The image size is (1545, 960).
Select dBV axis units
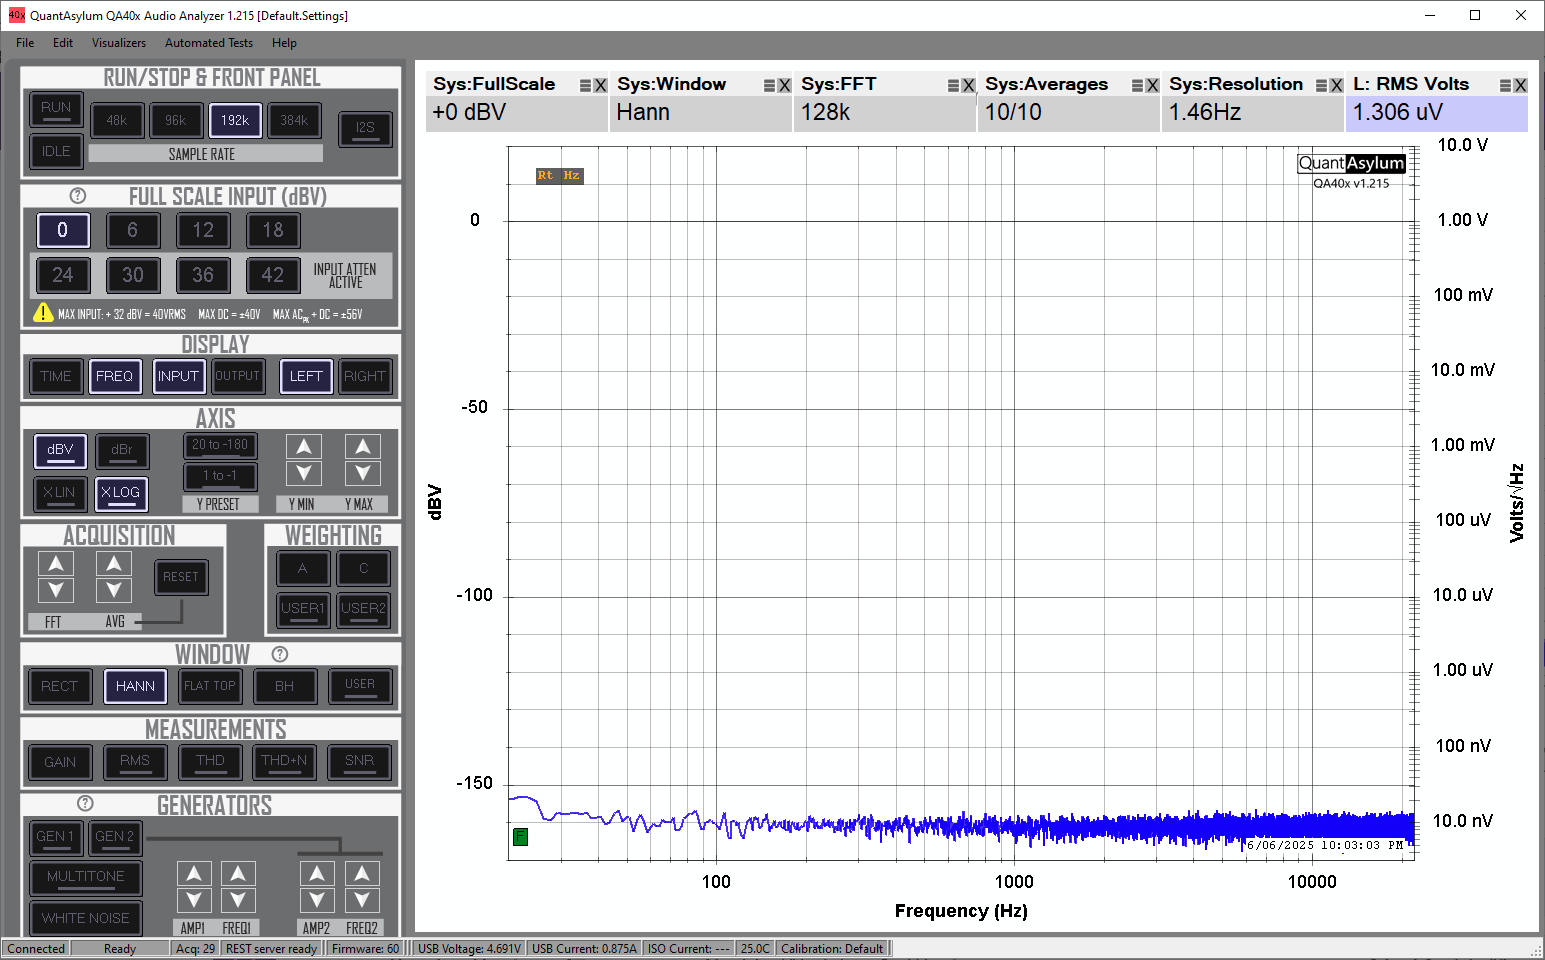pyautogui.click(x=60, y=451)
